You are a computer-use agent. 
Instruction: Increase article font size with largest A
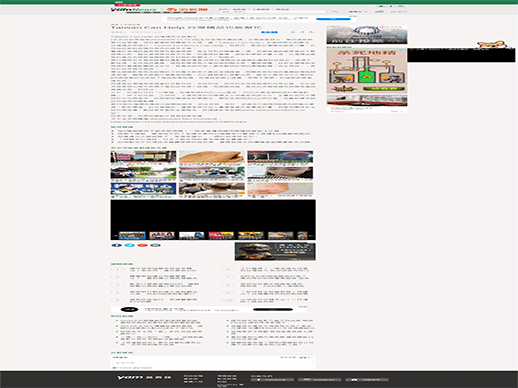point(311,32)
